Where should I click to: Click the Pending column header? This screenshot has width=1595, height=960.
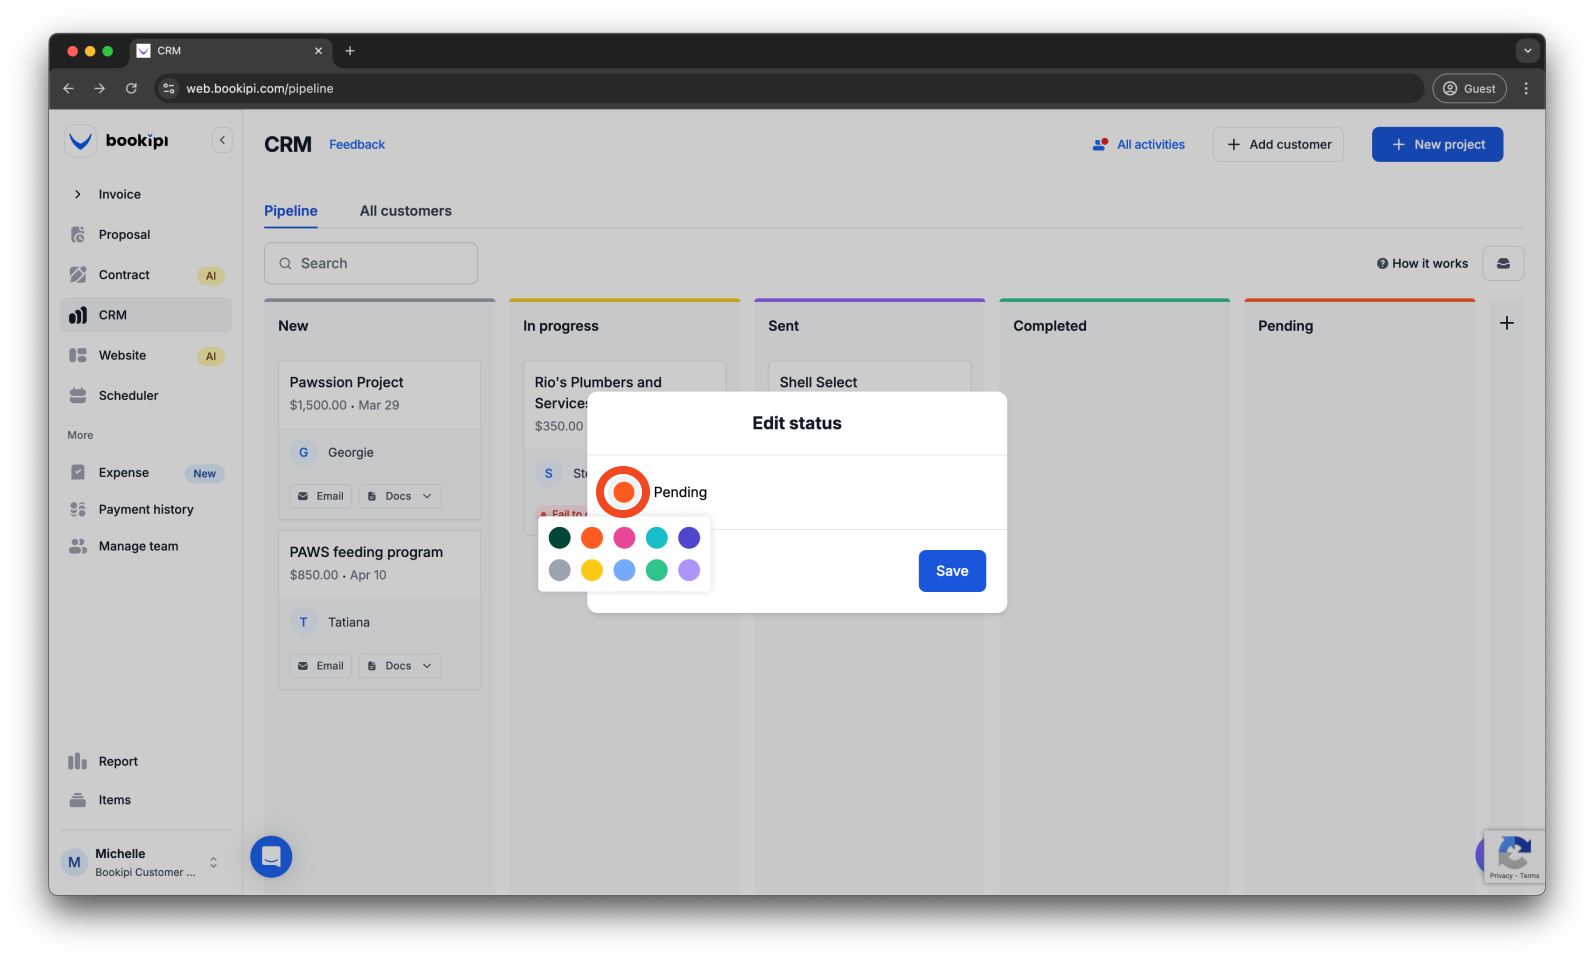[x=1286, y=326]
